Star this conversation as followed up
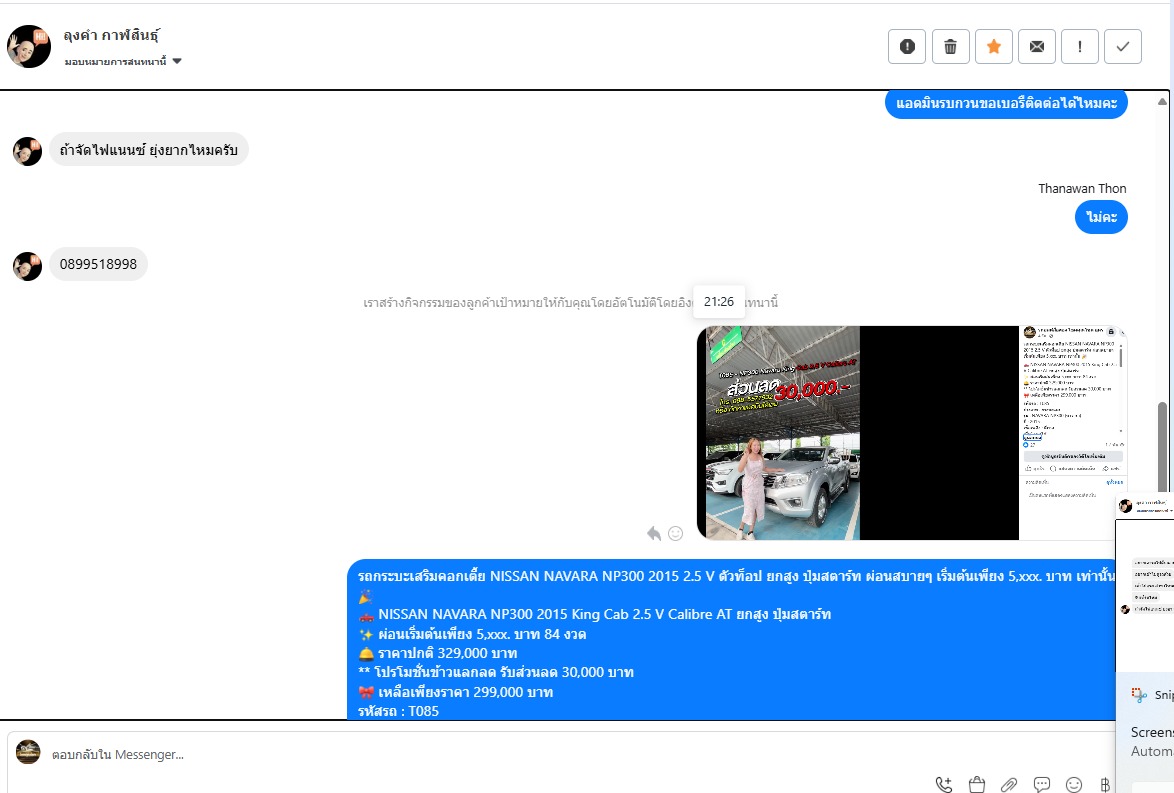1174x793 pixels. pyautogui.click(x=994, y=46)
